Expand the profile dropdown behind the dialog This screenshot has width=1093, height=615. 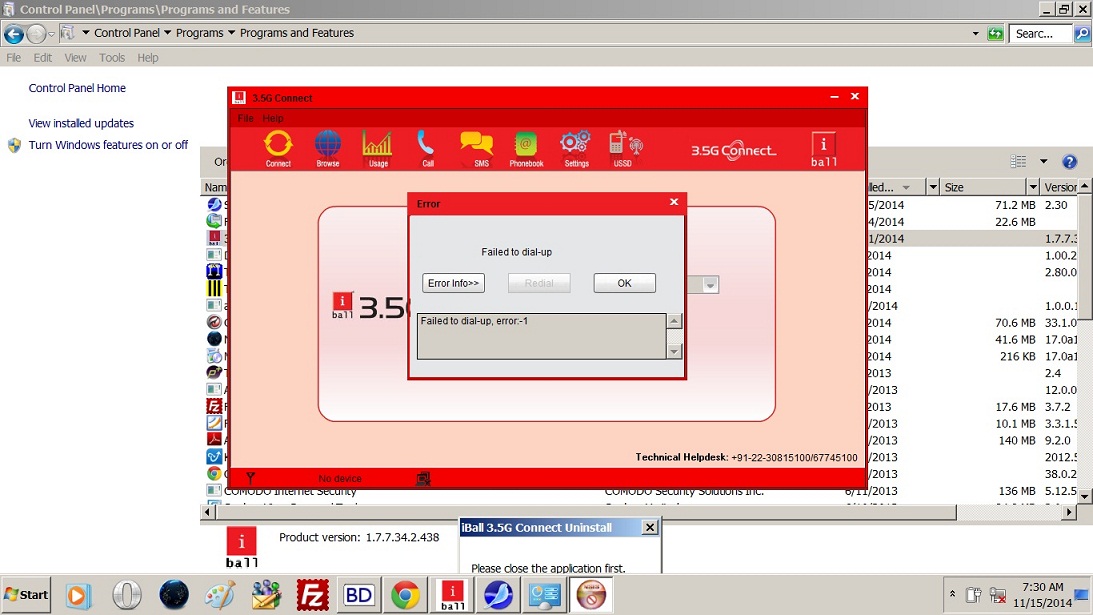pyautogui.click(x=710, y=285)
